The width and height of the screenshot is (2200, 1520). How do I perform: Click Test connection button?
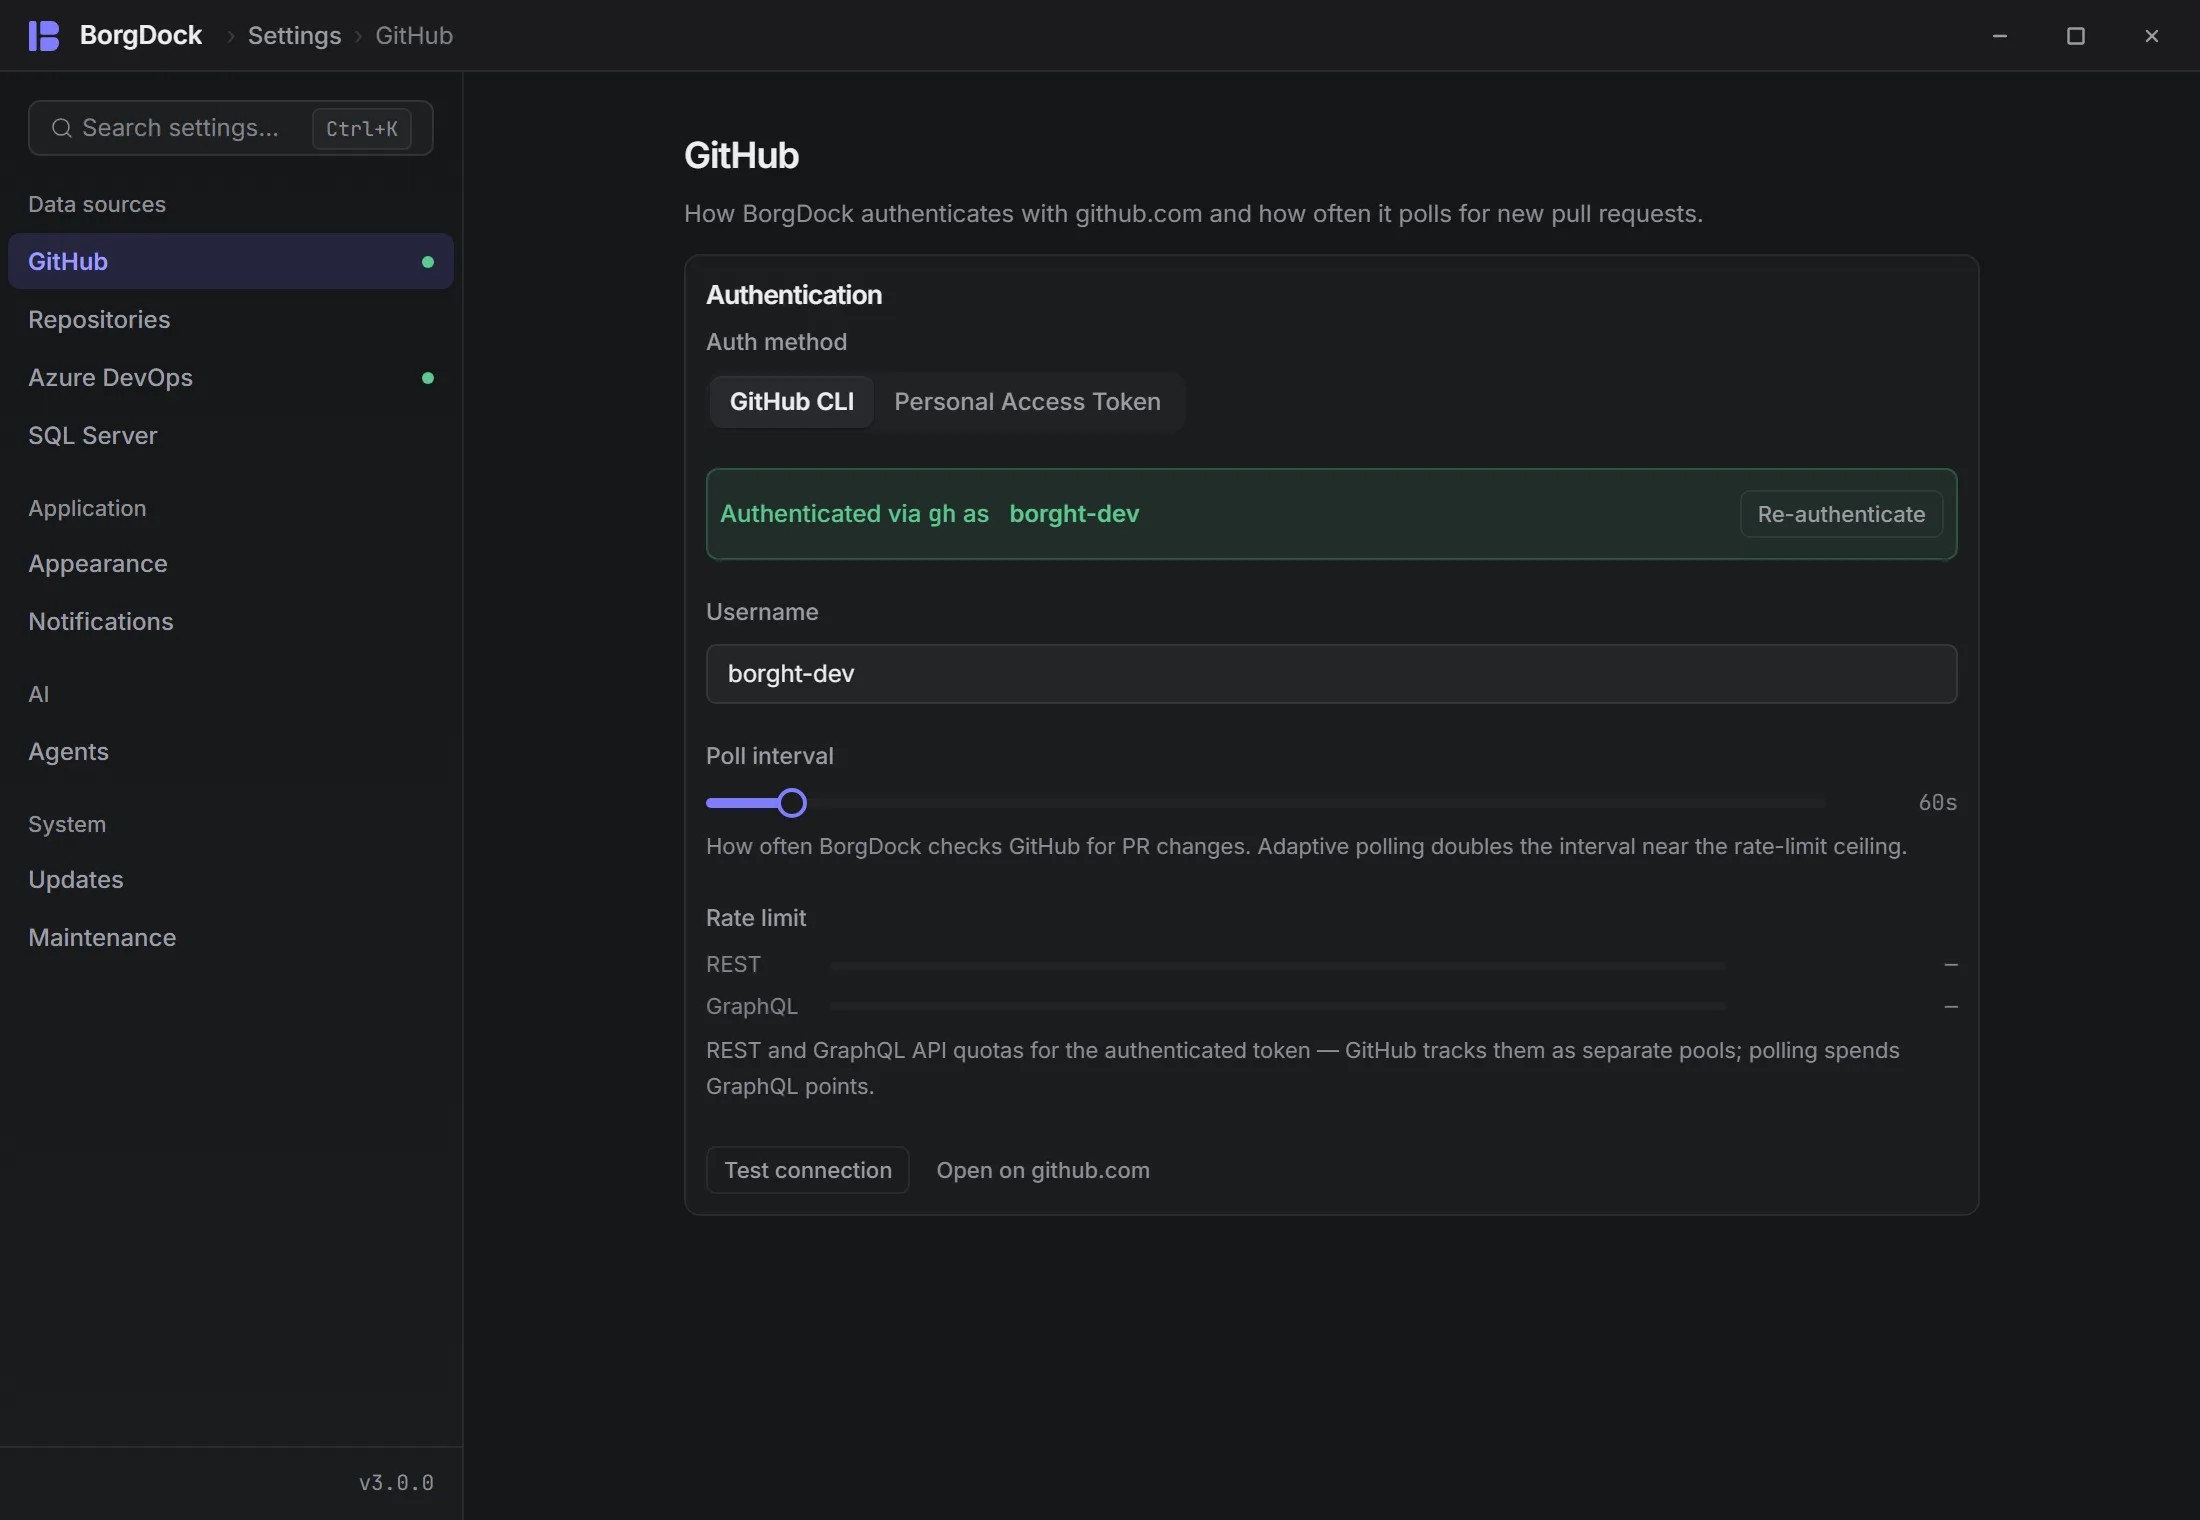(x=808, y=1170)
